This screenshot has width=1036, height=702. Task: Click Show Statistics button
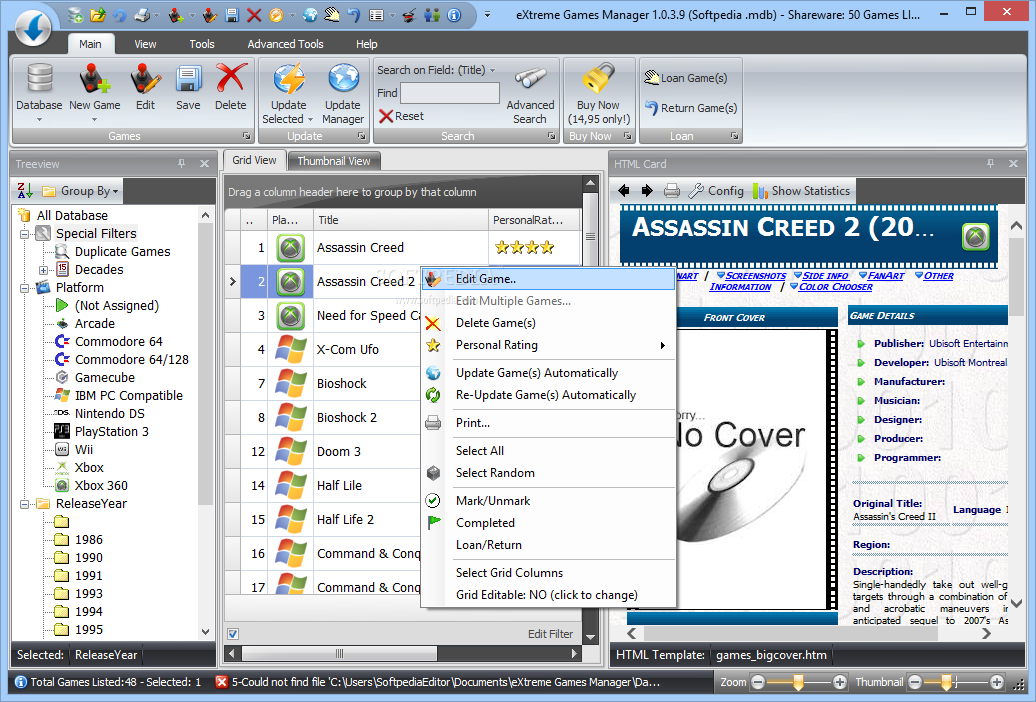[801, 191]
